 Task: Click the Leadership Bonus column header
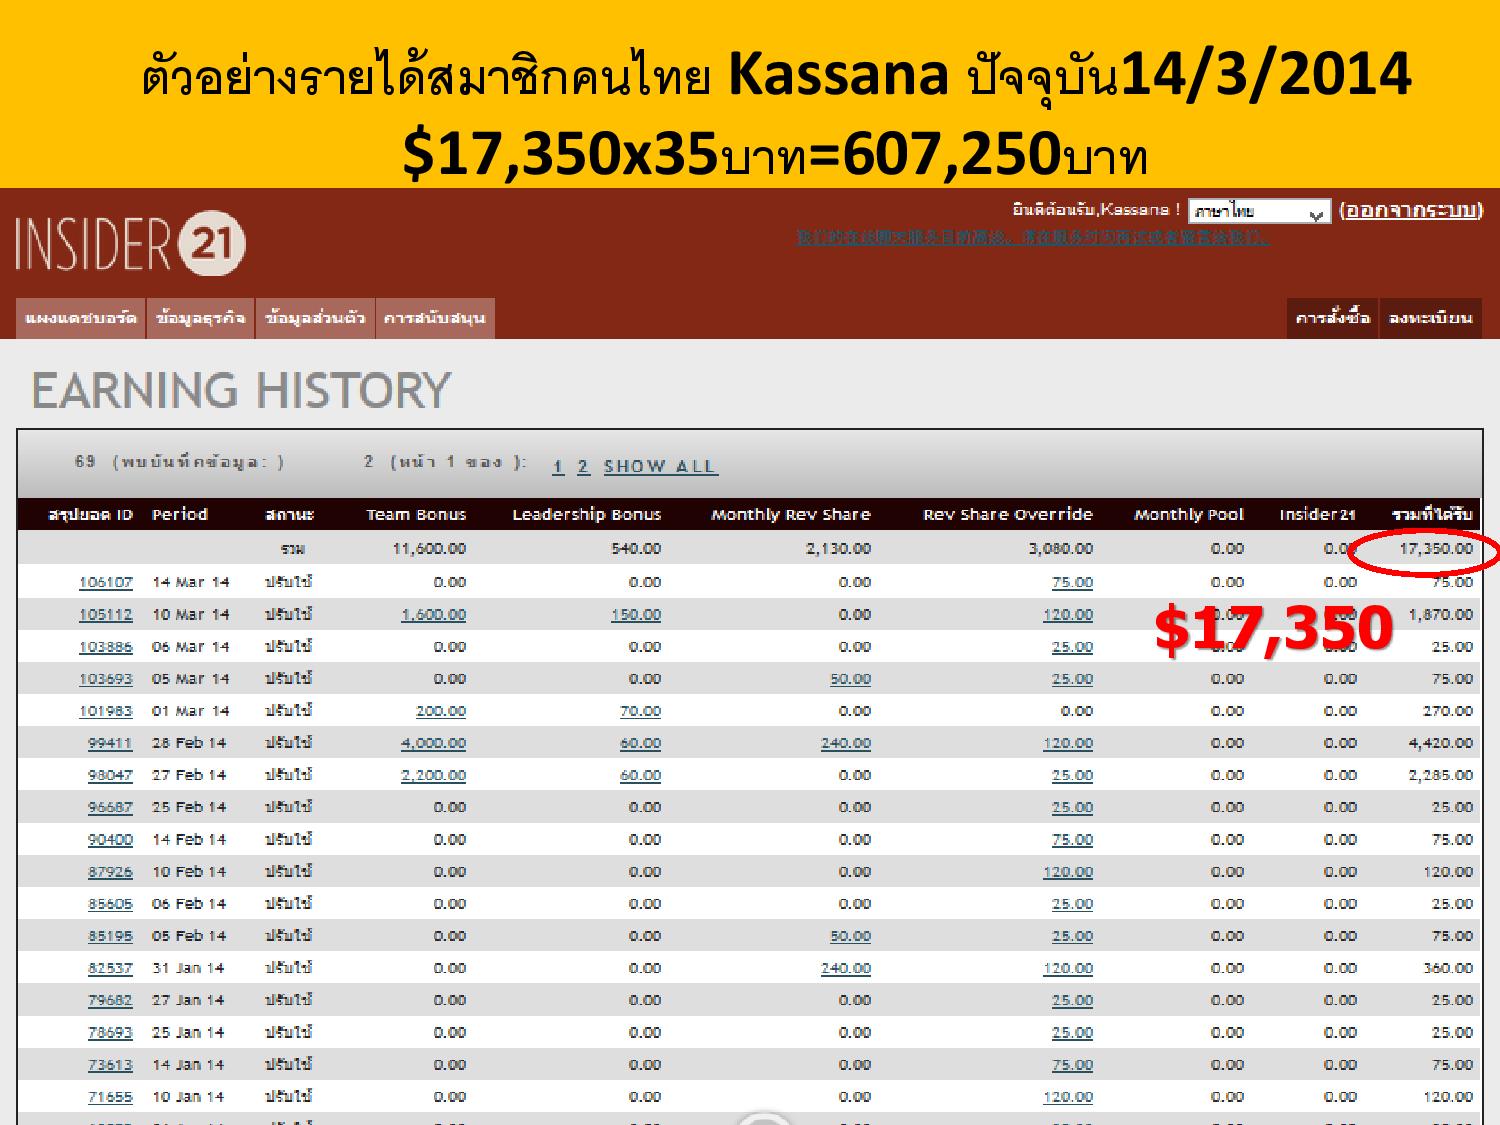(x=587, y=515)
